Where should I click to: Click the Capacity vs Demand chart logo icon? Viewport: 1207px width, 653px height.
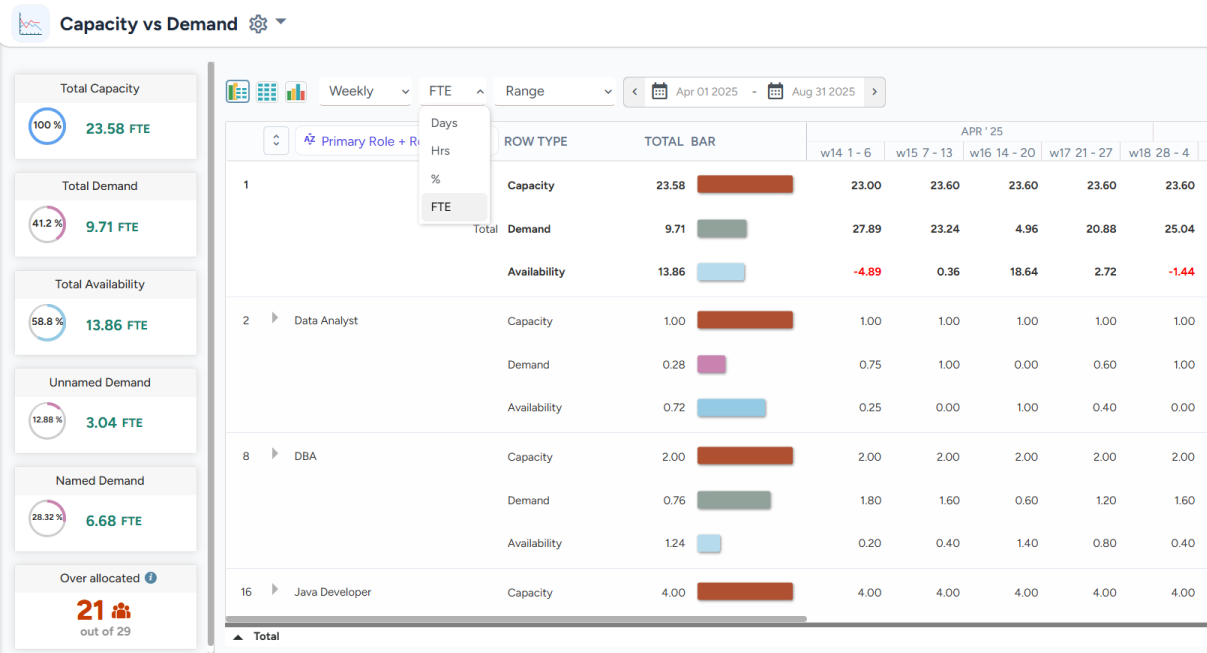coord(30,23)
